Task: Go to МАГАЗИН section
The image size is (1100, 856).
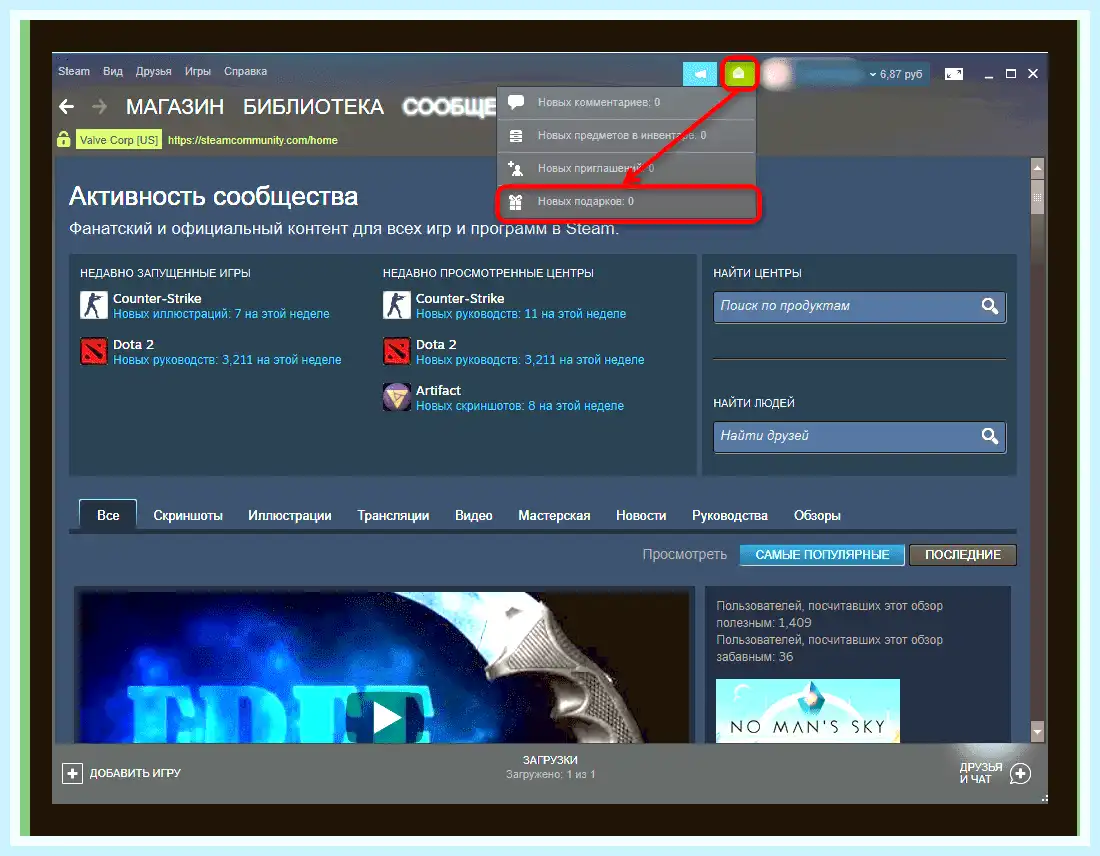Action: (175, 107)
